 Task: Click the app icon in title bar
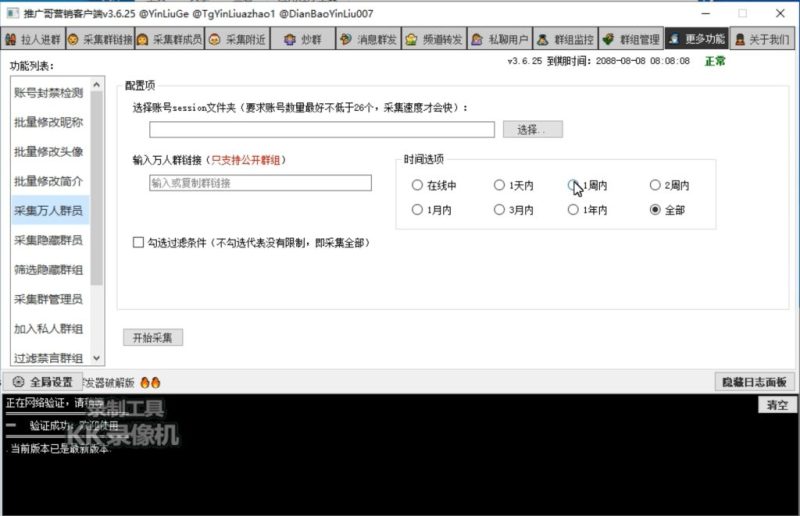point(12,13)
